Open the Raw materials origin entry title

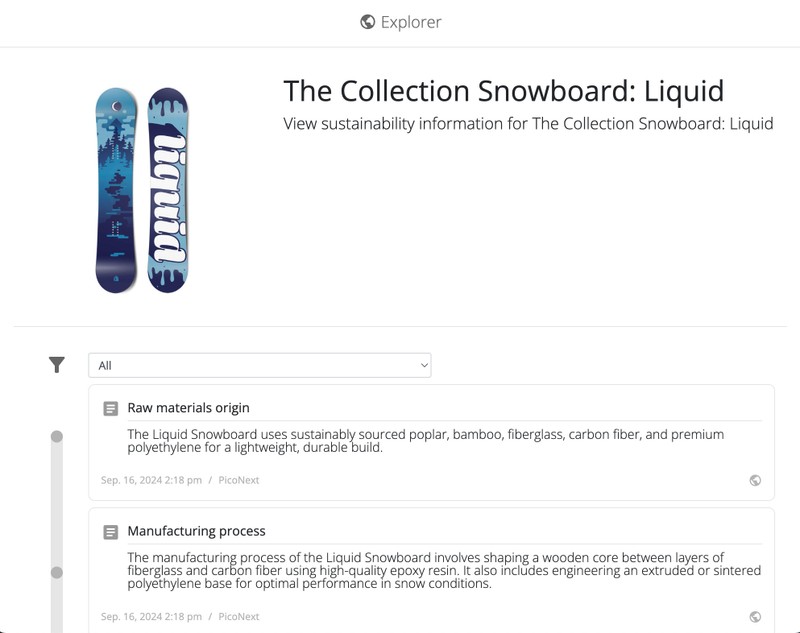(188, 408)
